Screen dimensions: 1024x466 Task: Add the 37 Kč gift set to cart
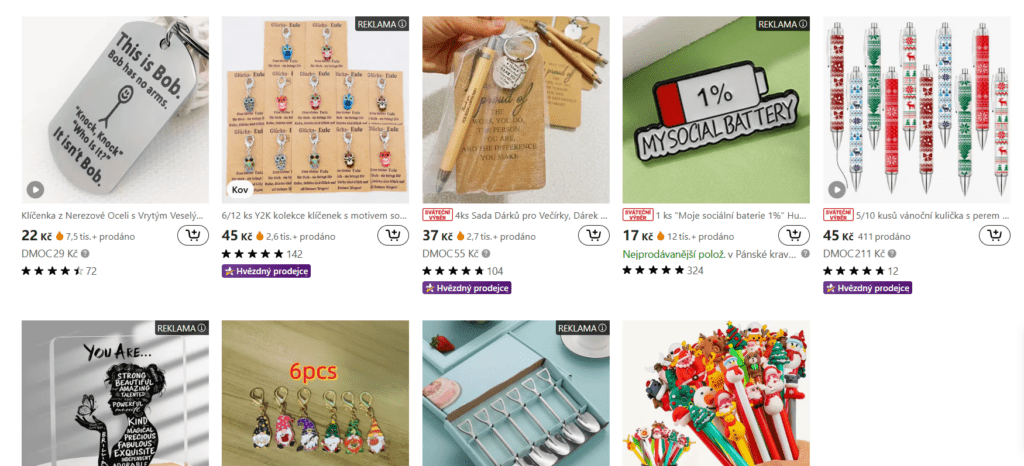pyautogui.click(x=594, y=236)
